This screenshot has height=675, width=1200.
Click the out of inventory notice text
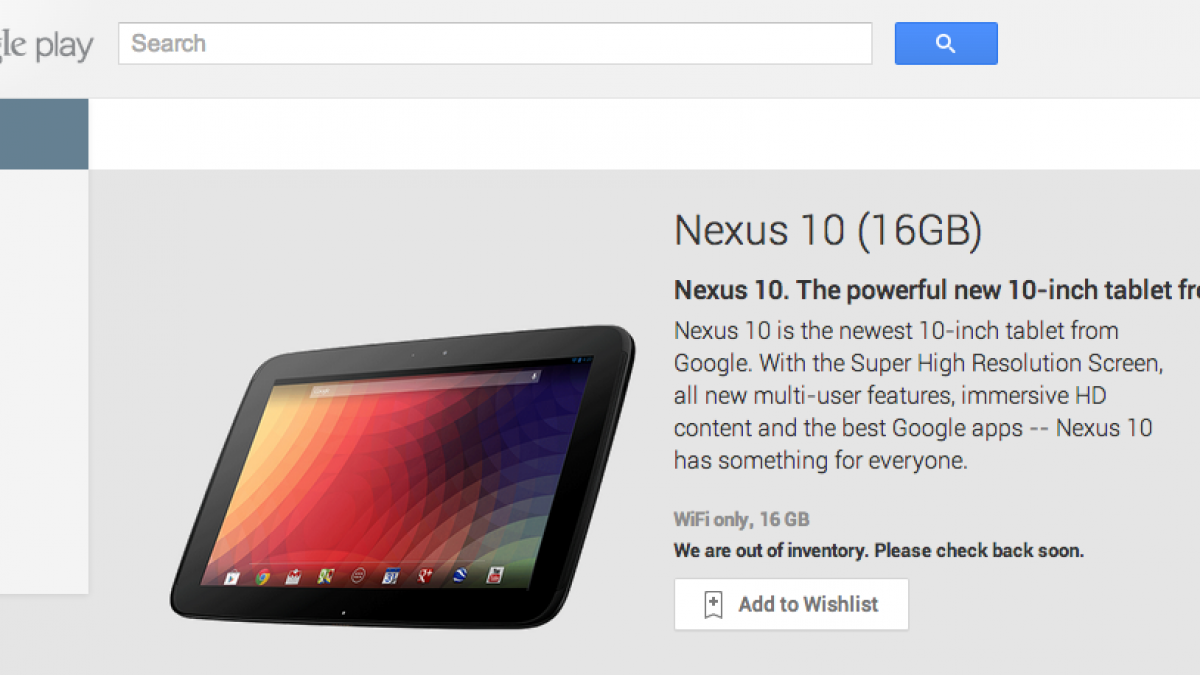[879, 550]
